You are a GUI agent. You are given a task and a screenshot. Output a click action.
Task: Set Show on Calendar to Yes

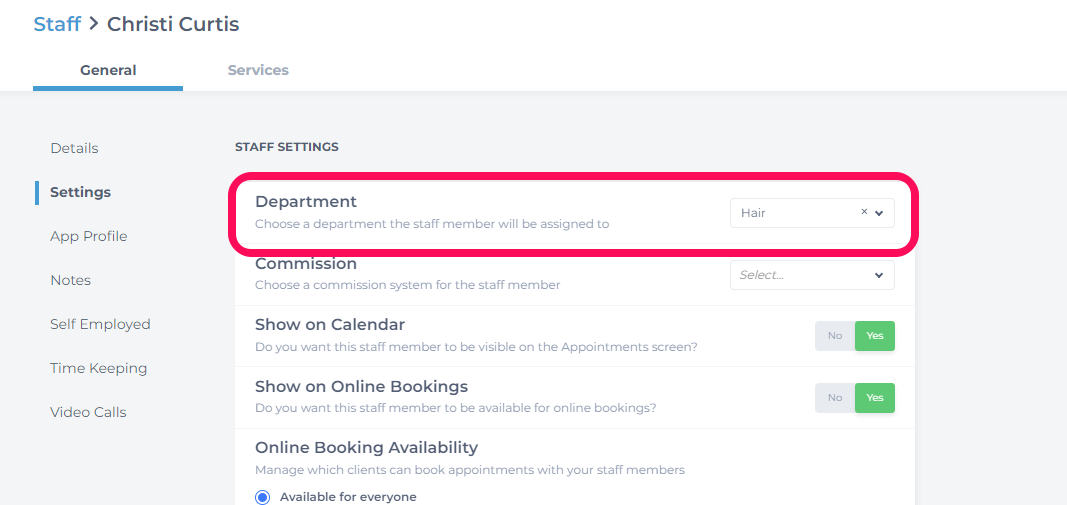click(x=875, y=336)
